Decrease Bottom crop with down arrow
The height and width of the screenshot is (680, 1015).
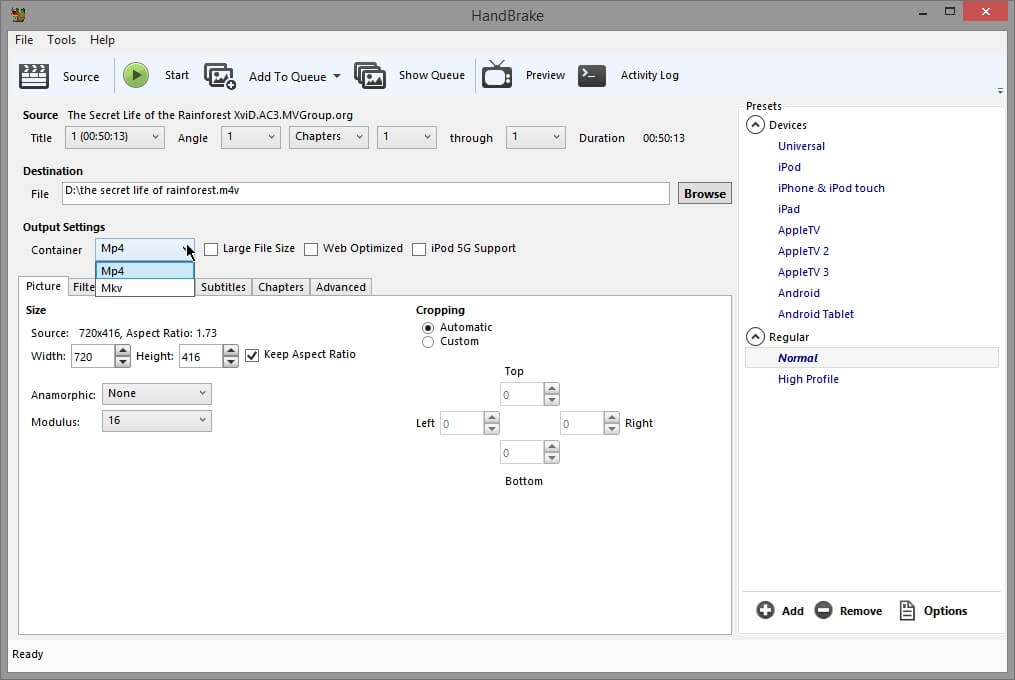click(552, 458)
